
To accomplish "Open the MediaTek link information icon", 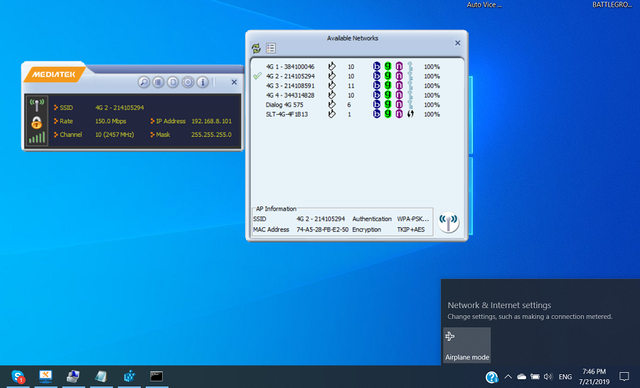I will click(x=158, y=82).
